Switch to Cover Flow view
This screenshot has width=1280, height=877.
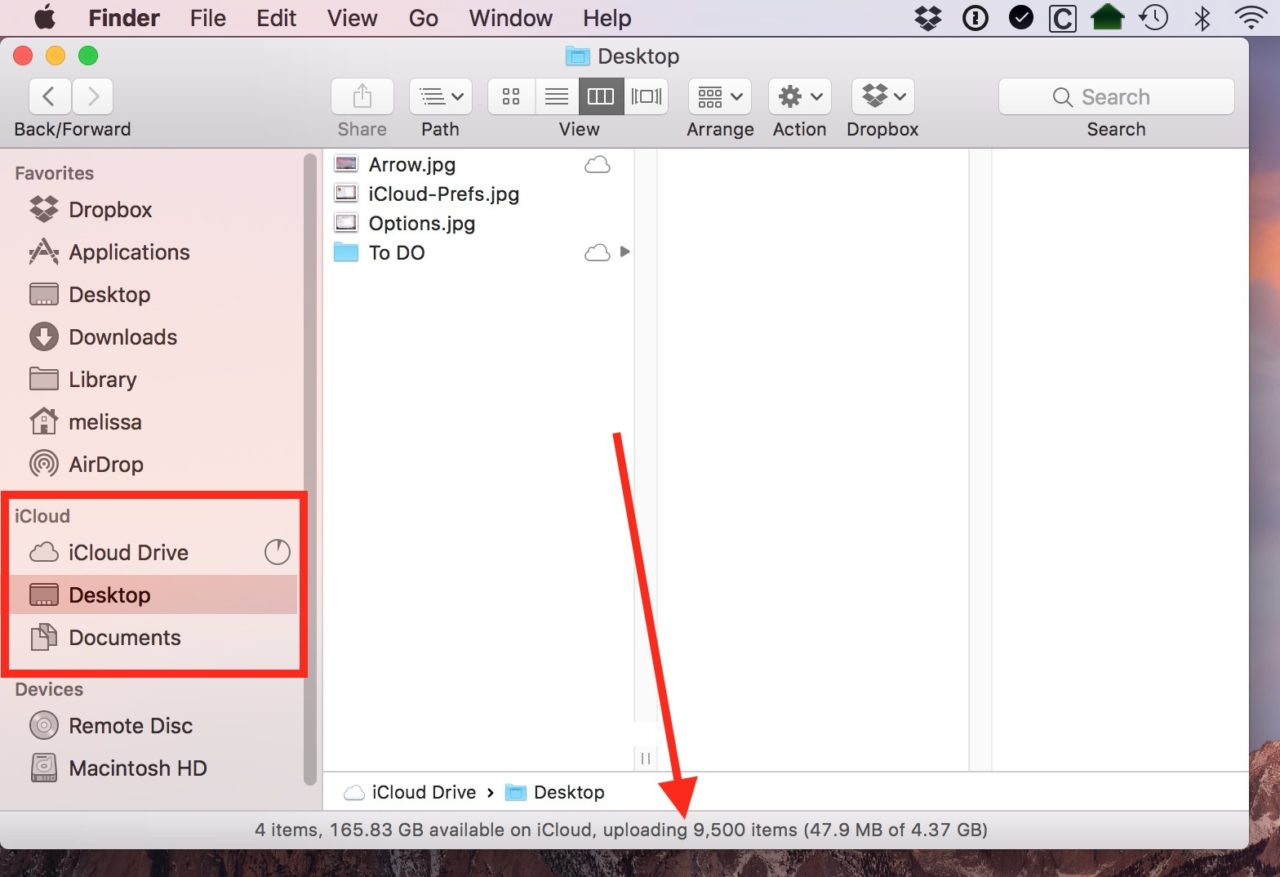pyautogui.click(x=646, y=97)
